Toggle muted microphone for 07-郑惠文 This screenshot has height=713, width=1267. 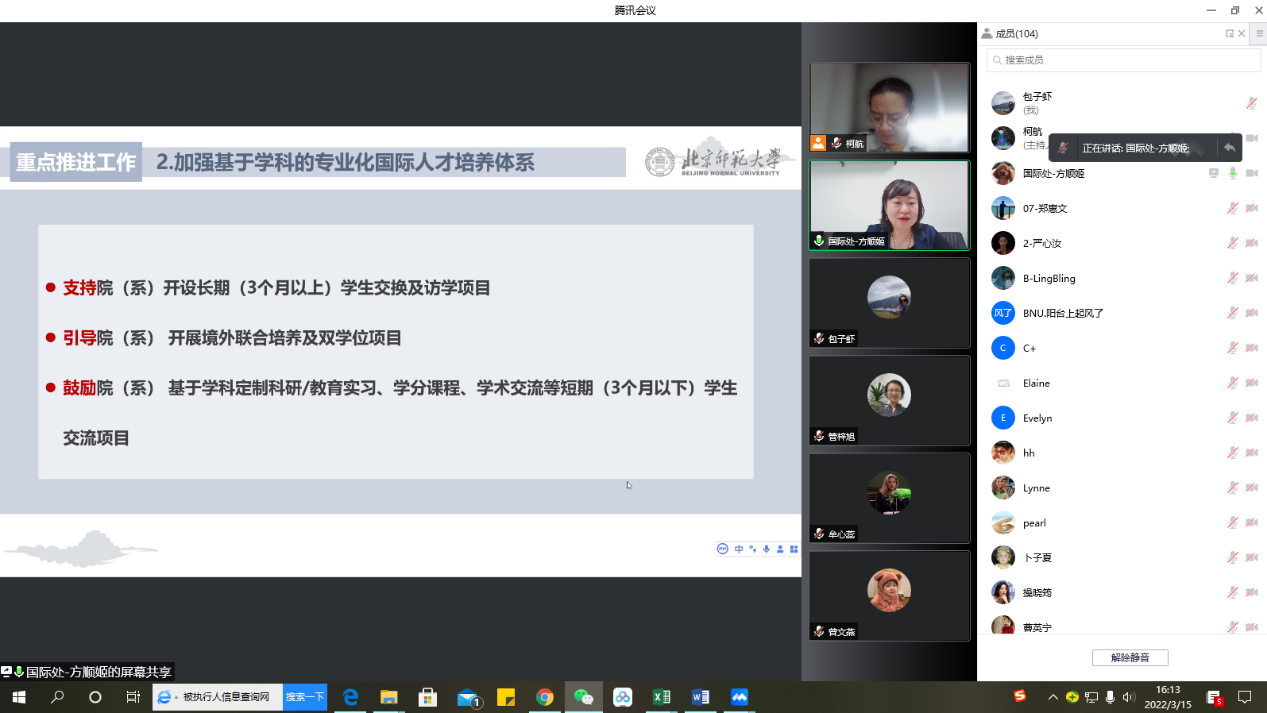pos(1233,208)
